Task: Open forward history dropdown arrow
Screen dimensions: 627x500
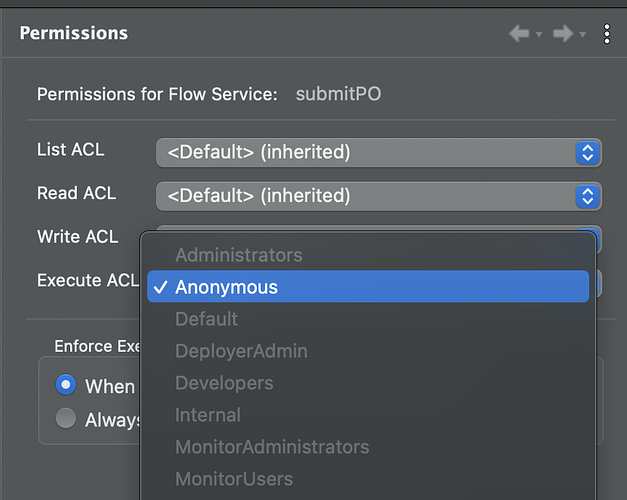Action: [x=583, y=35]
